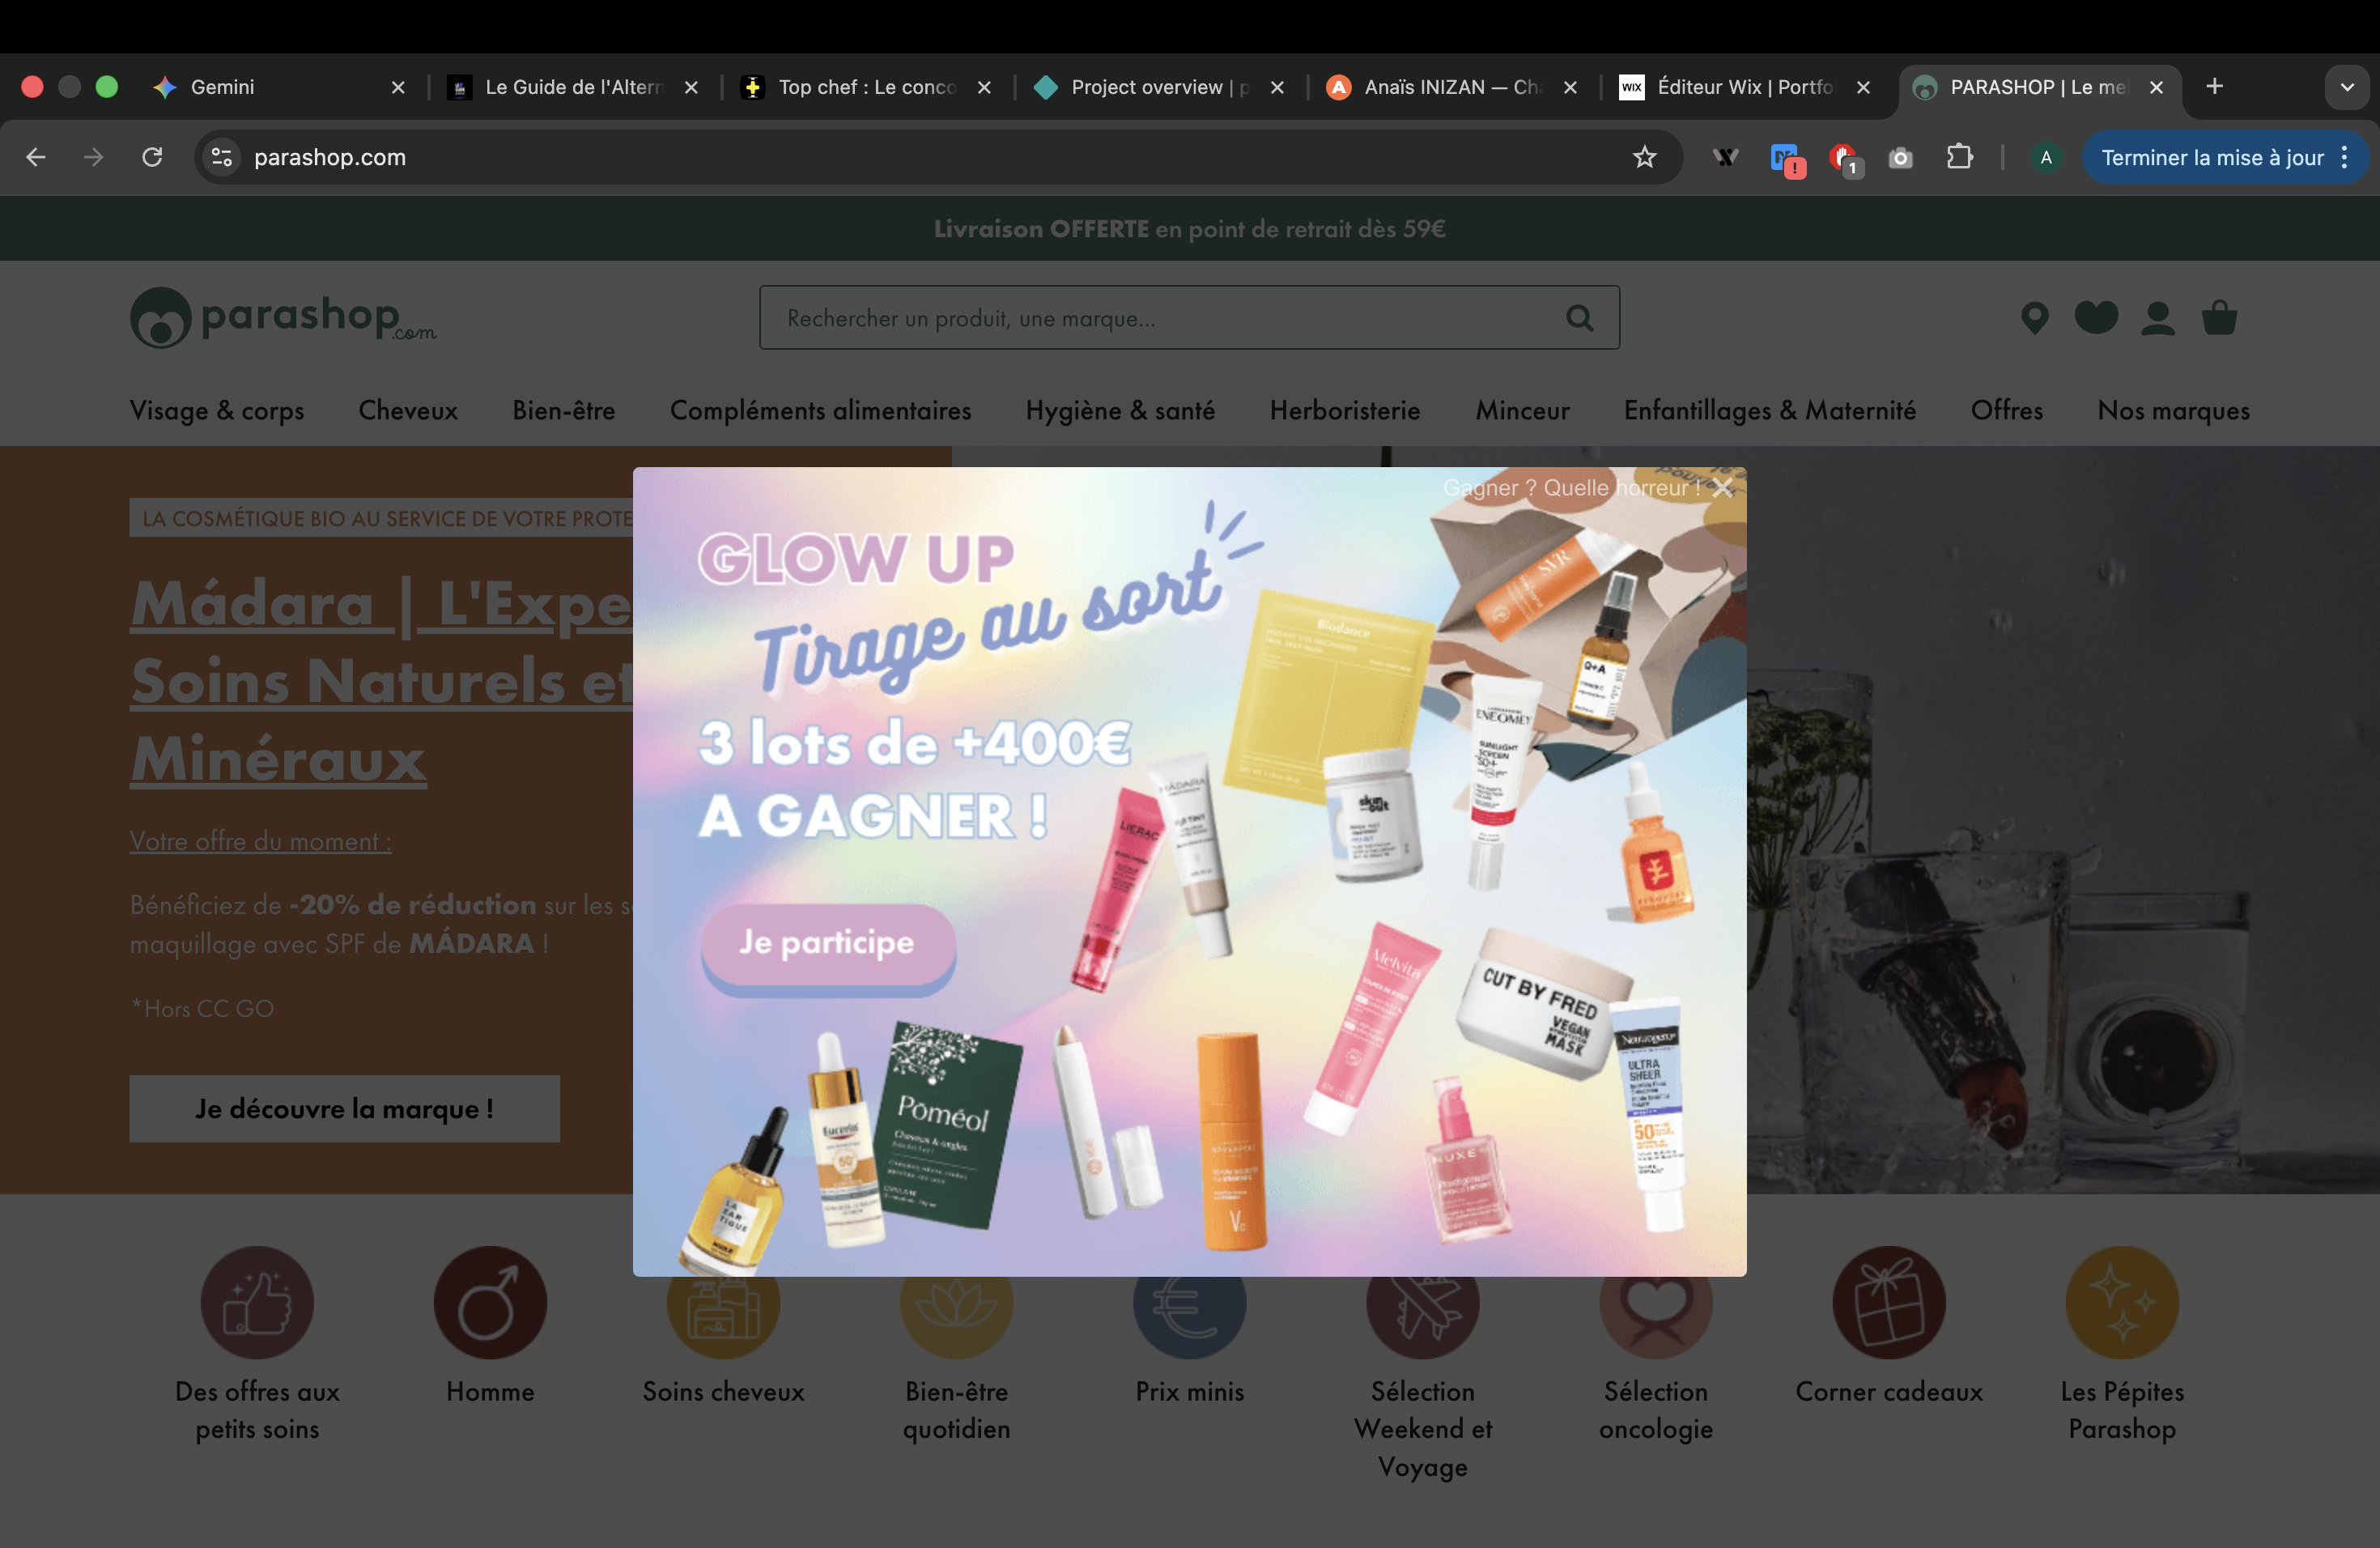Click the Livraison OFFERTE banner text
2380x1548 pixels.
point(1189,229)
